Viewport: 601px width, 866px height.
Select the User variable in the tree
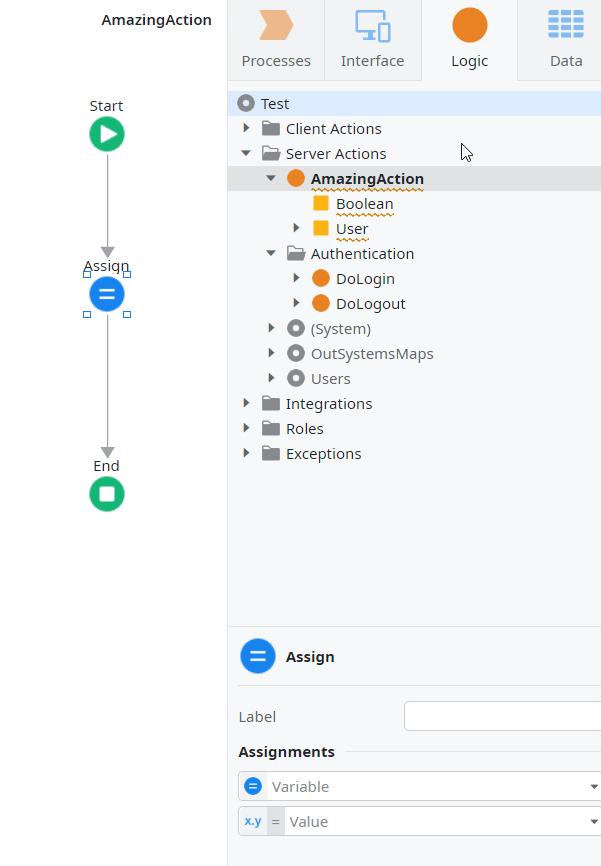click(345, 228)
